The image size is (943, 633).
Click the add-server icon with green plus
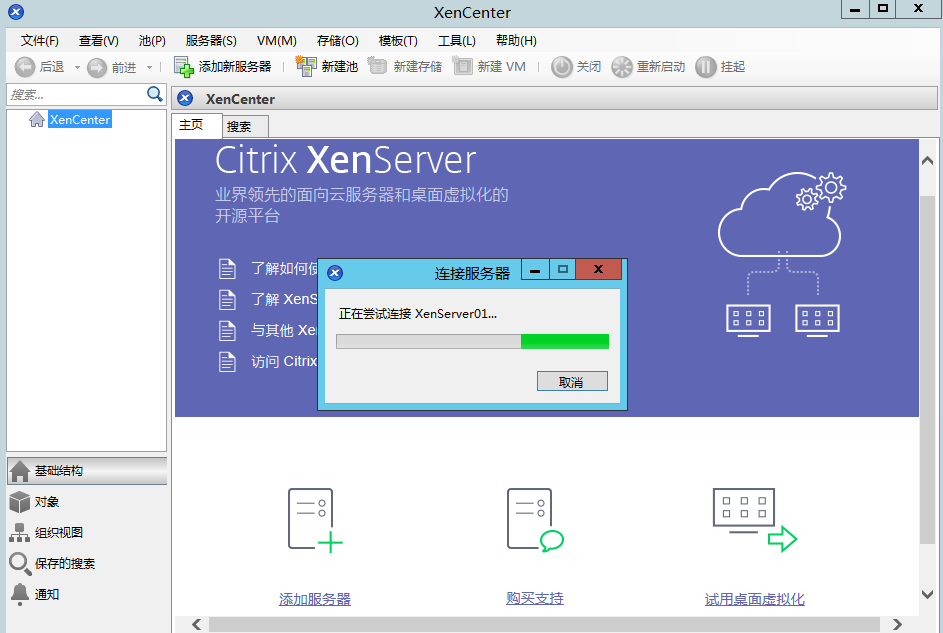[x=315, y=520]
